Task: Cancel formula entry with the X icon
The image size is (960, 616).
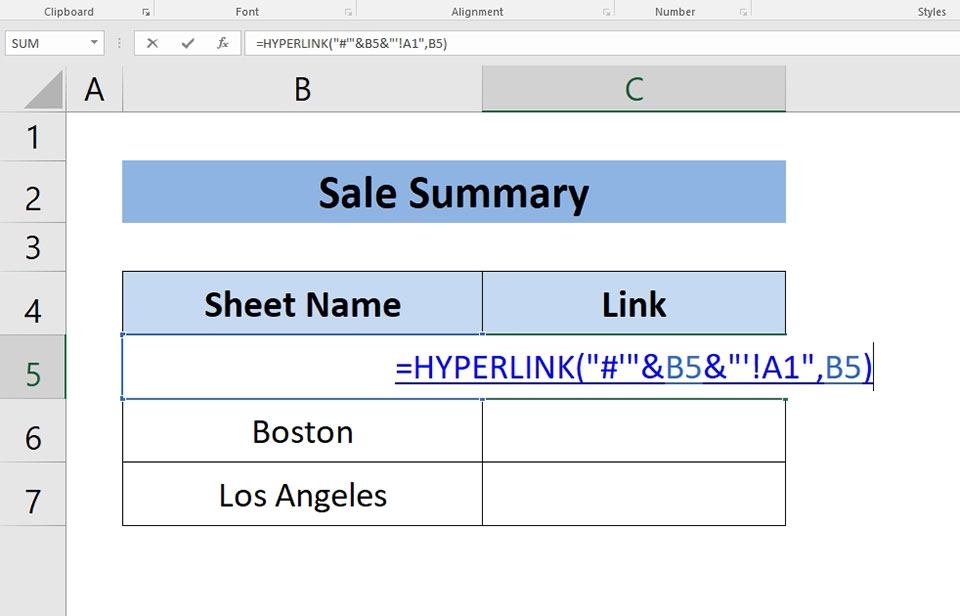Action: click(152, 43)
